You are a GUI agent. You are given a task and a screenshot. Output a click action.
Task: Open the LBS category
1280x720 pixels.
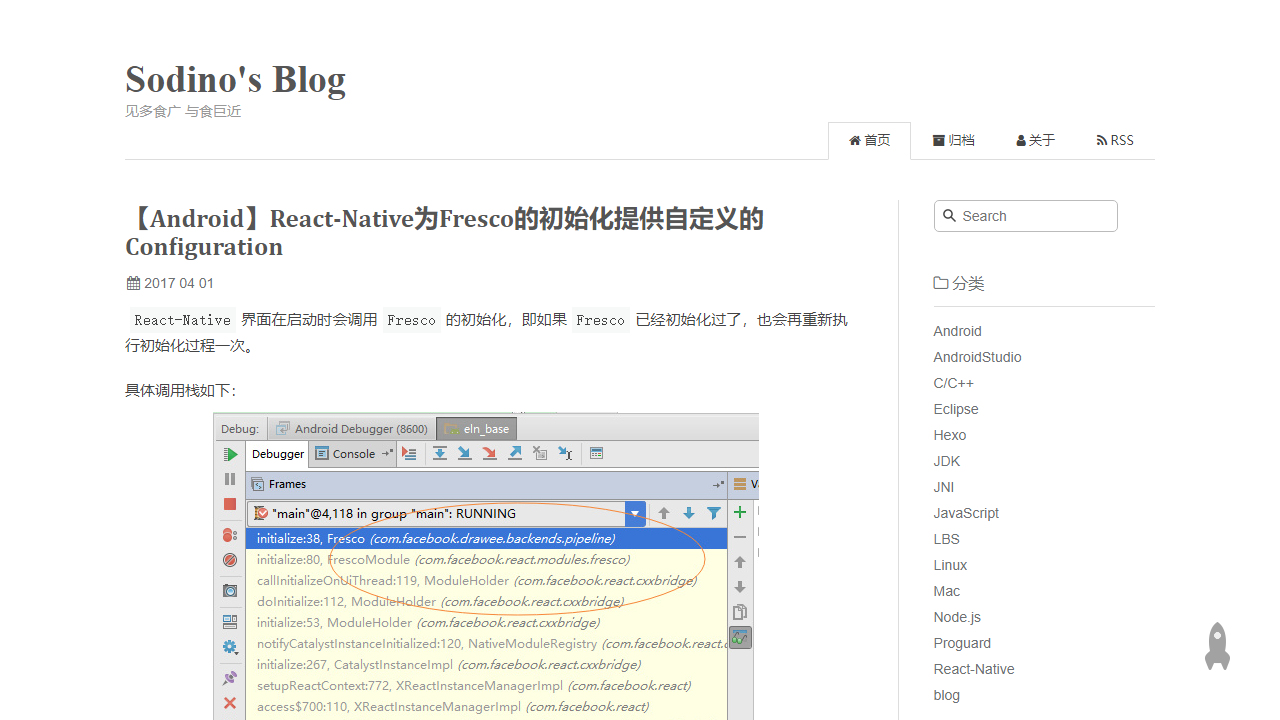tap(947, 539)
